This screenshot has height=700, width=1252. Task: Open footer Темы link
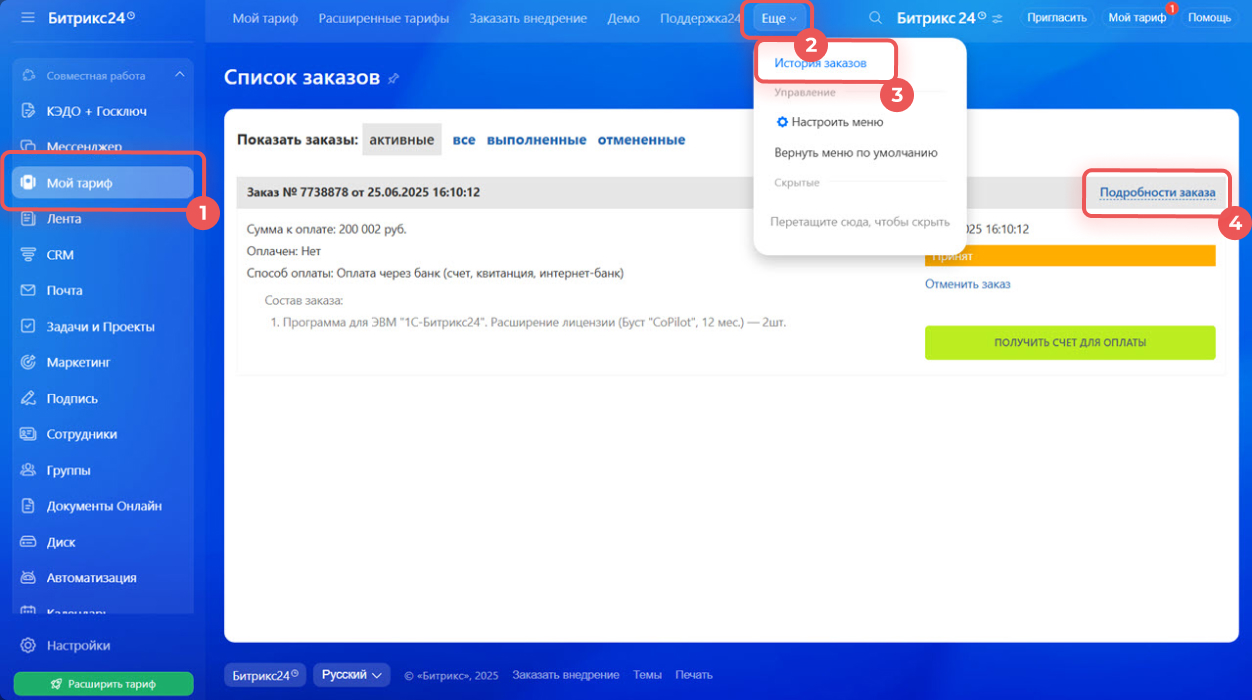[647, 675]
